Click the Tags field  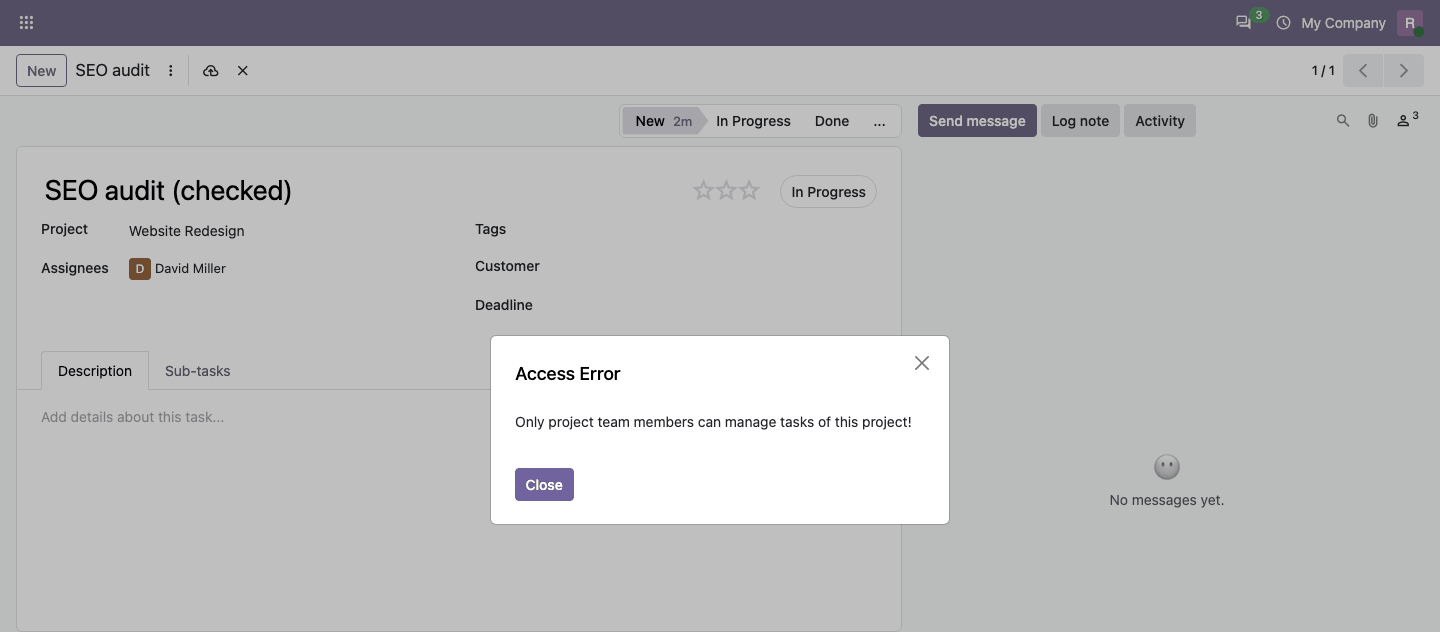point(718,230)
